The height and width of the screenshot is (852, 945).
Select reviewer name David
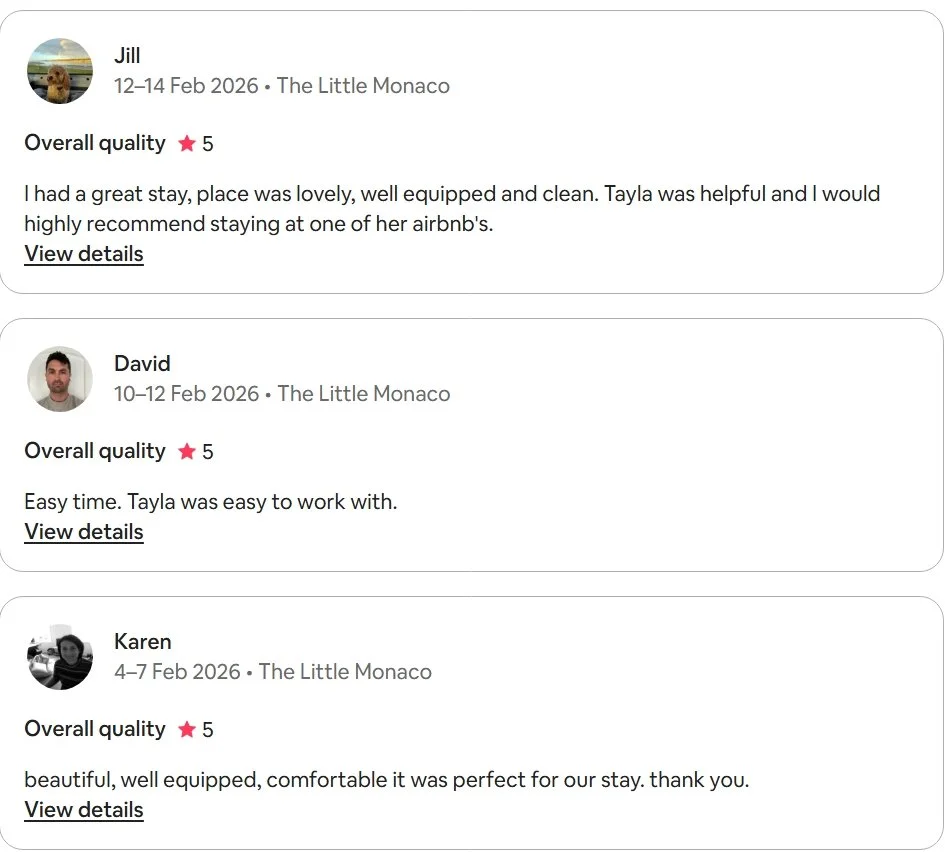142,363
